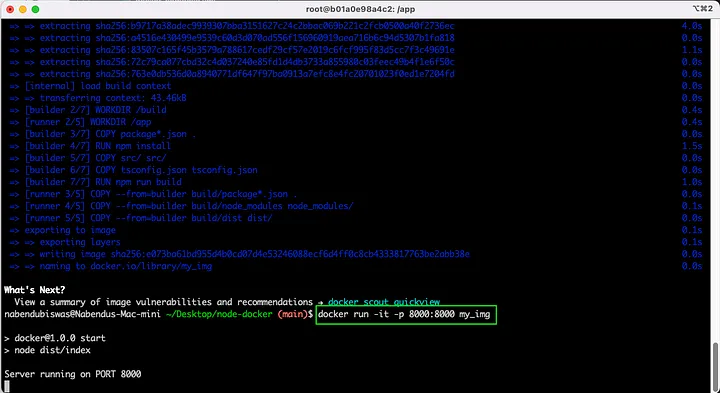The height and width of the screenshot is (393, 720).
Task: Click the green fullscreen window button
Action: [x=35, y=9]
